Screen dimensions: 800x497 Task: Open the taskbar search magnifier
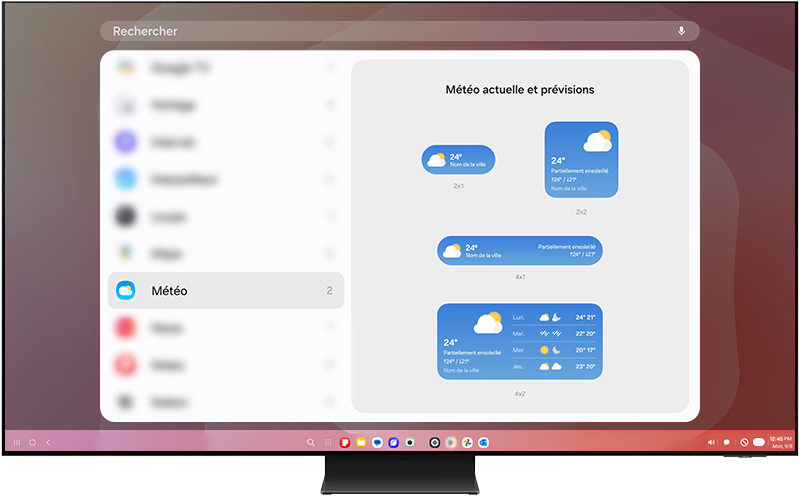311,442
